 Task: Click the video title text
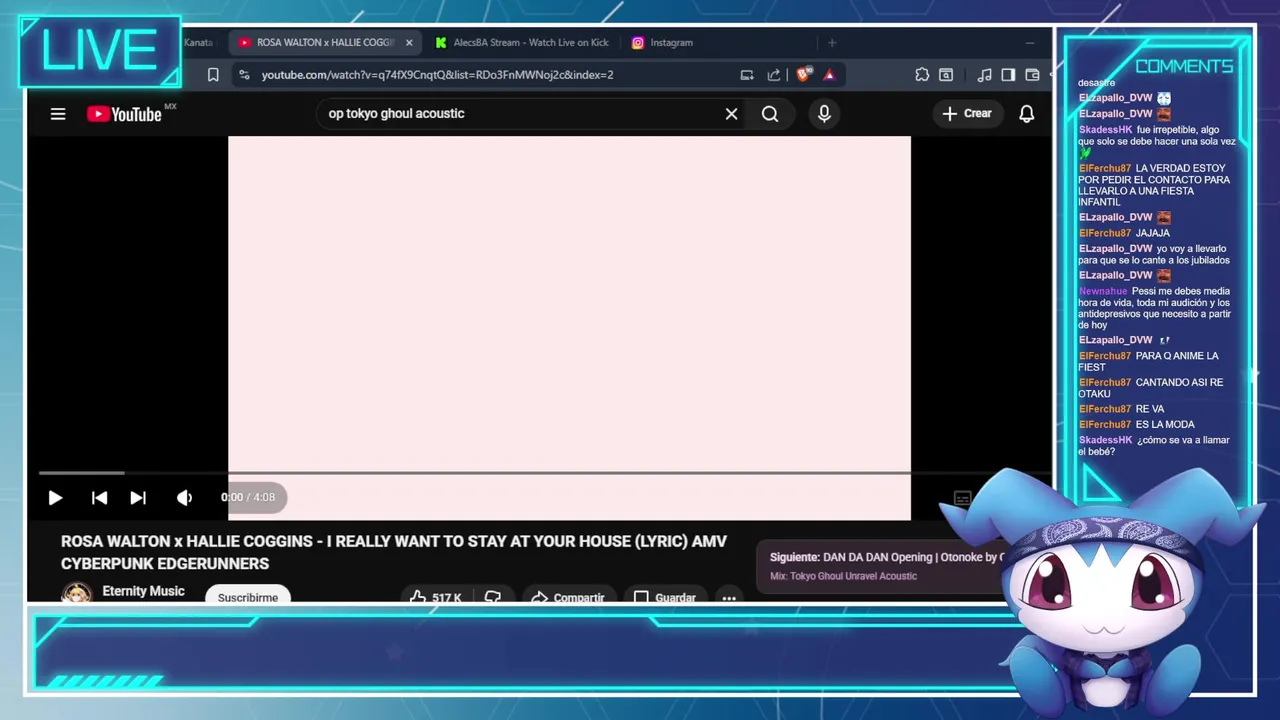coord(394,552)
